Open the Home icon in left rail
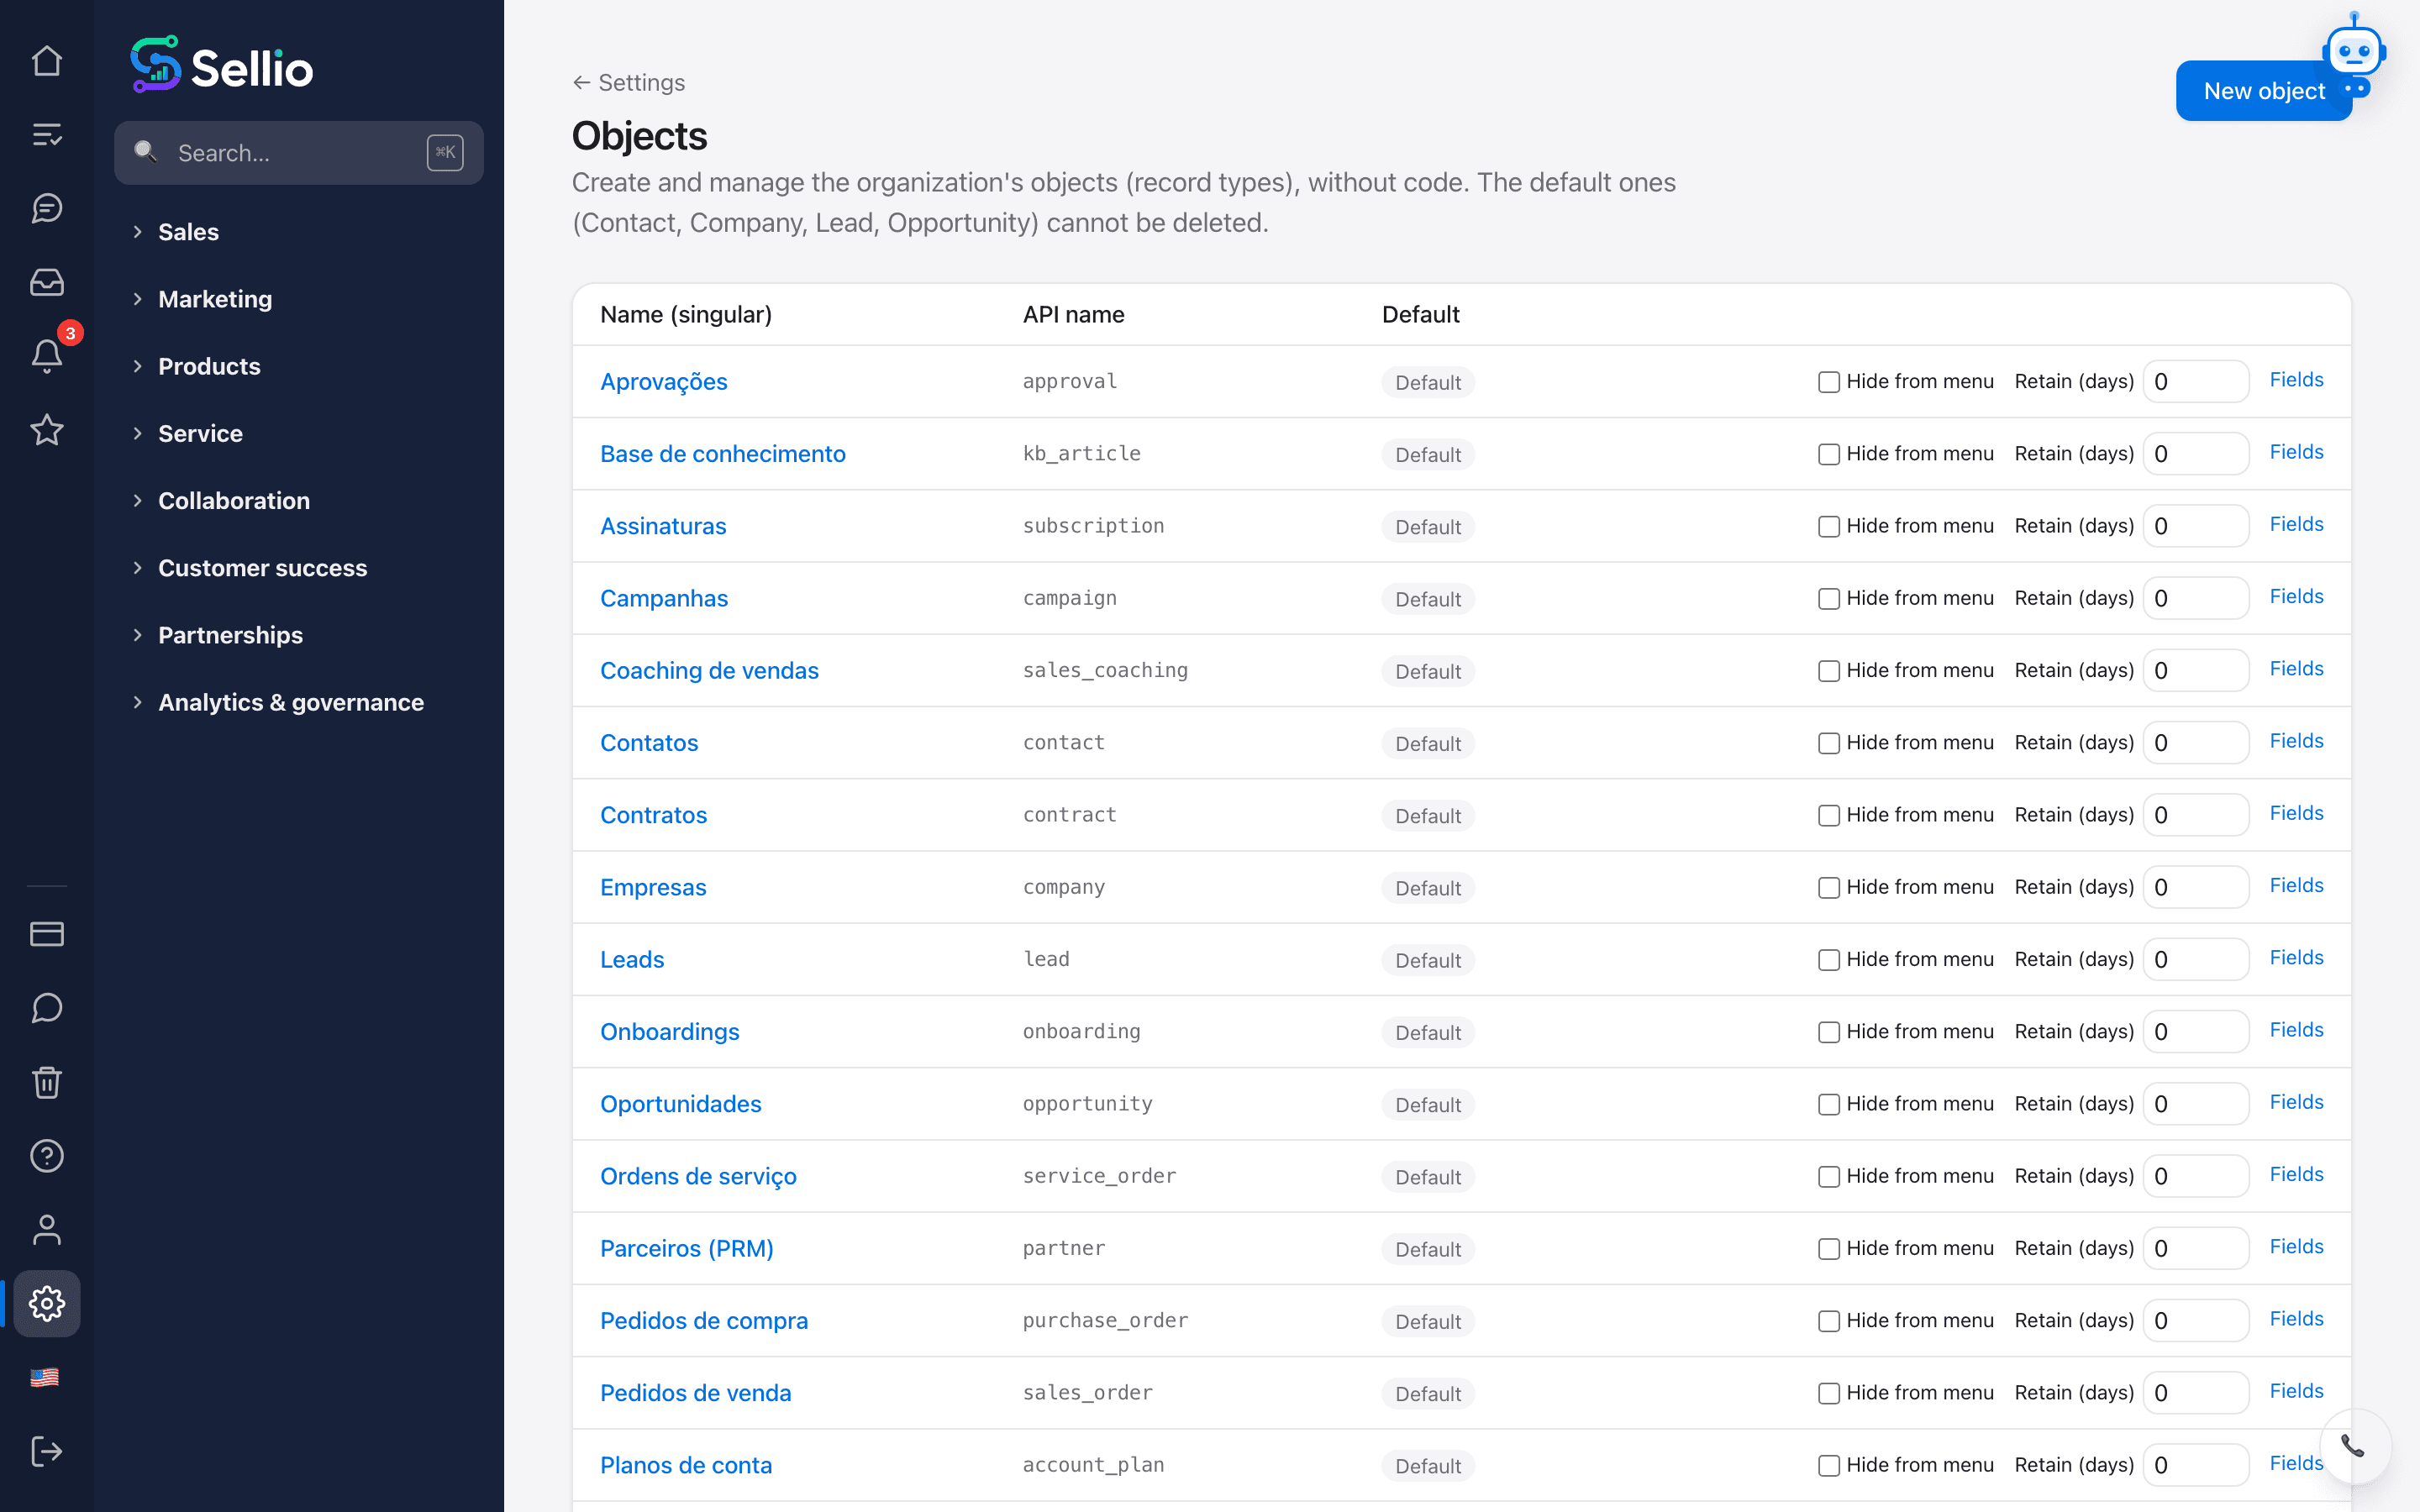Screen dimensions: 2420x1512 coord(47,61)
